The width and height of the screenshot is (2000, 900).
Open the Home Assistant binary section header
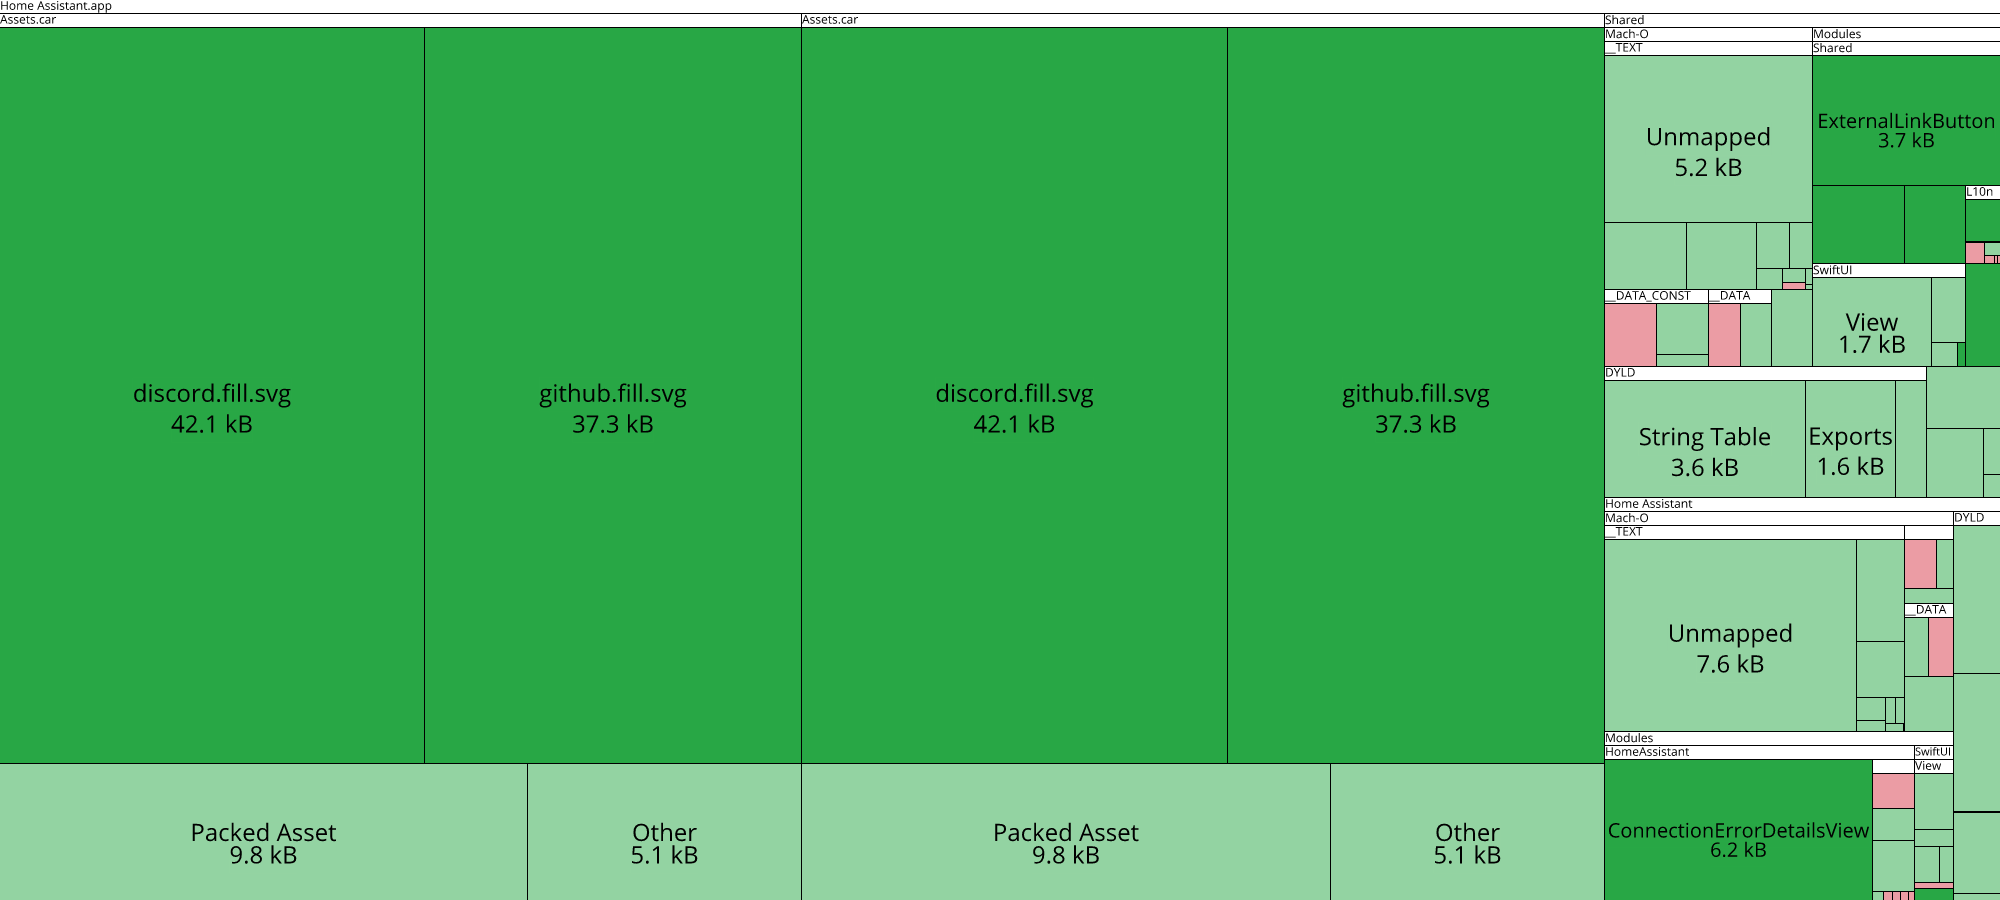(x=1802, y=504)
